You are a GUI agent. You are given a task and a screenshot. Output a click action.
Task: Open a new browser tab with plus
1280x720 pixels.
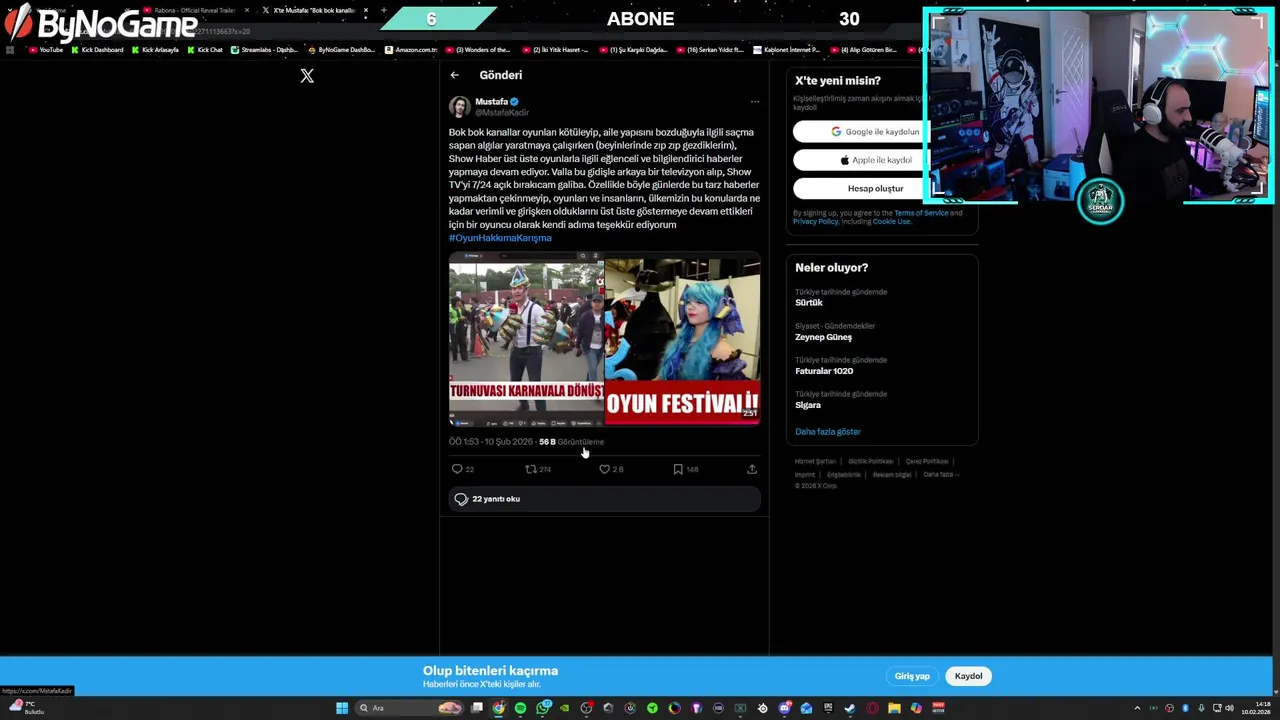coord(384,10)
